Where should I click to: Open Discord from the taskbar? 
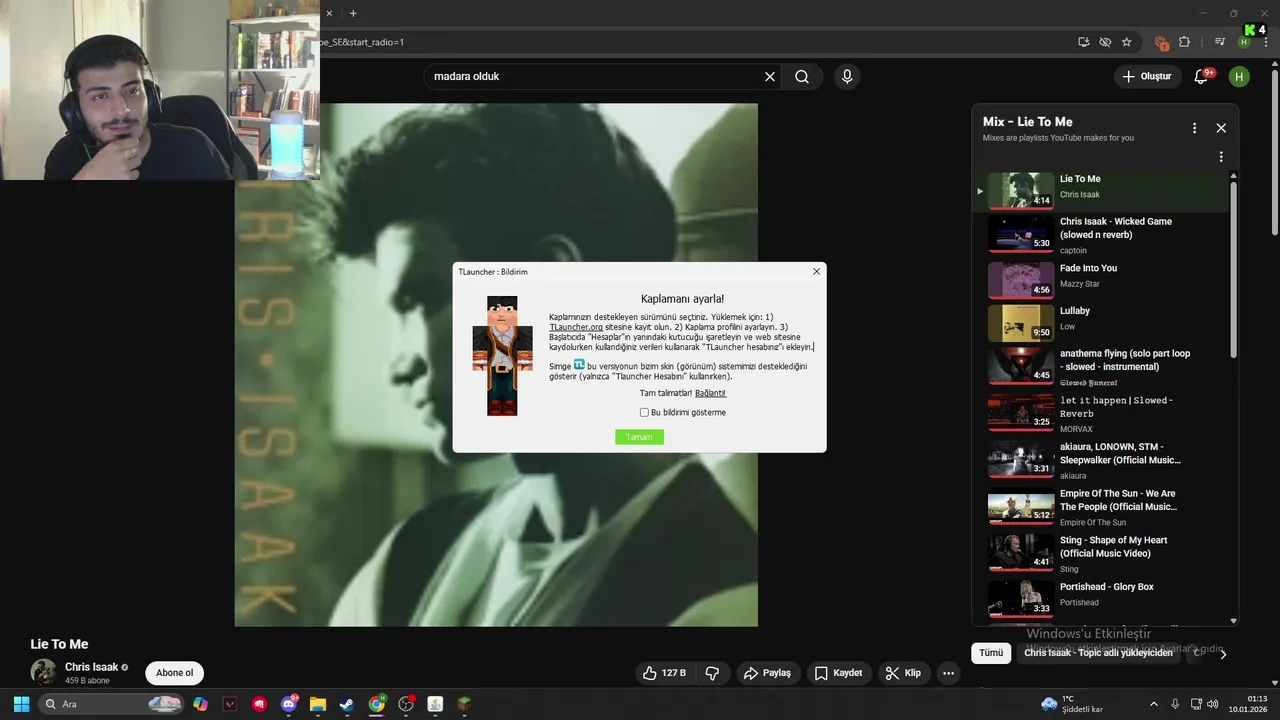(x=289, y=704)
